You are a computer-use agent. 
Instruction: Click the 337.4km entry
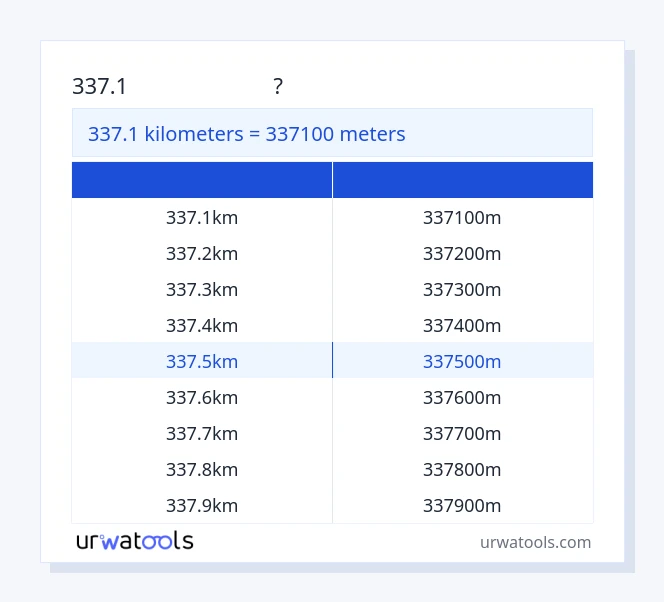202,325
